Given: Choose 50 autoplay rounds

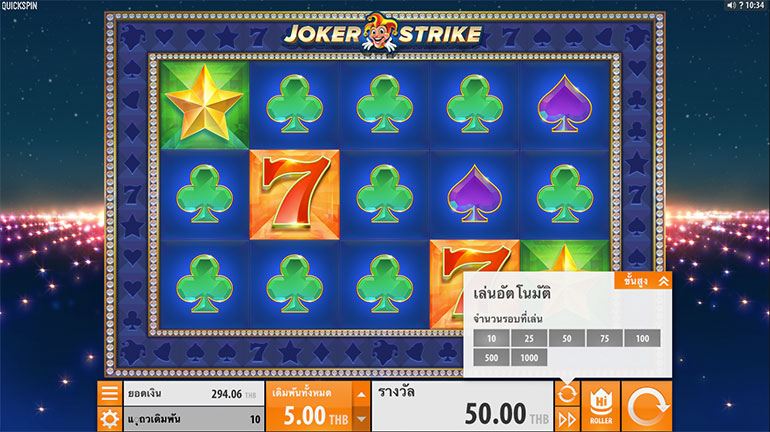Looking at the screenshot, I should [x=567, y=338].
